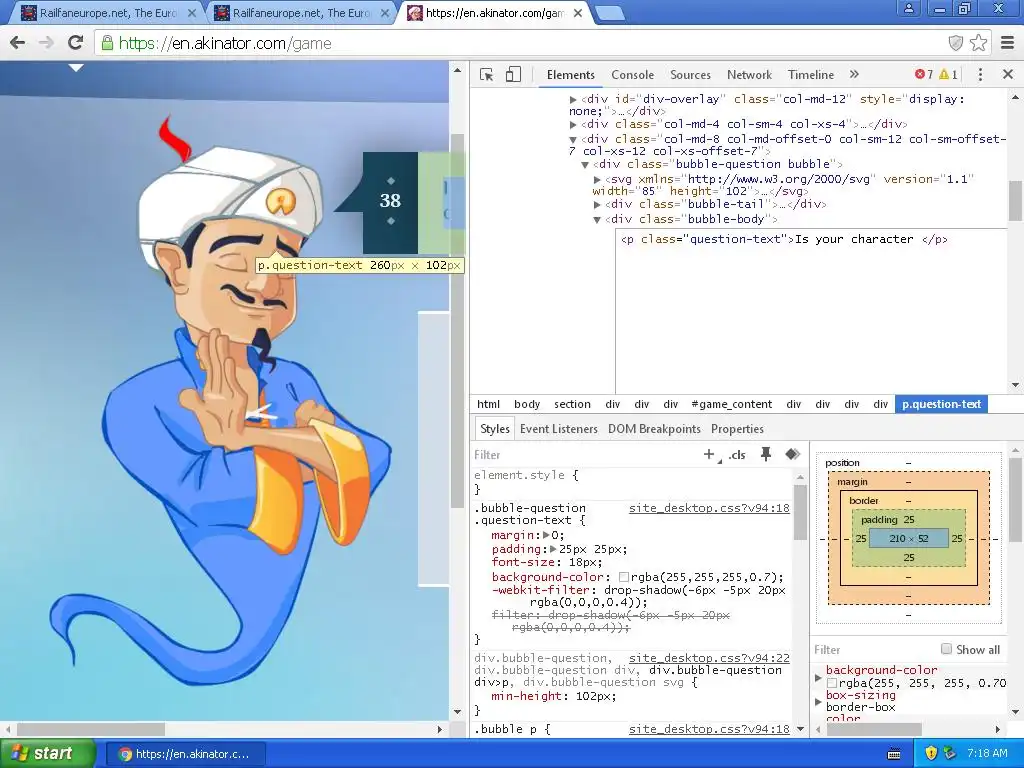This screenshot has height=768, width=1024.
Task: Click the question-text paragraph in DOM tree
Action: pyautogui.click(x=784, y=239)
